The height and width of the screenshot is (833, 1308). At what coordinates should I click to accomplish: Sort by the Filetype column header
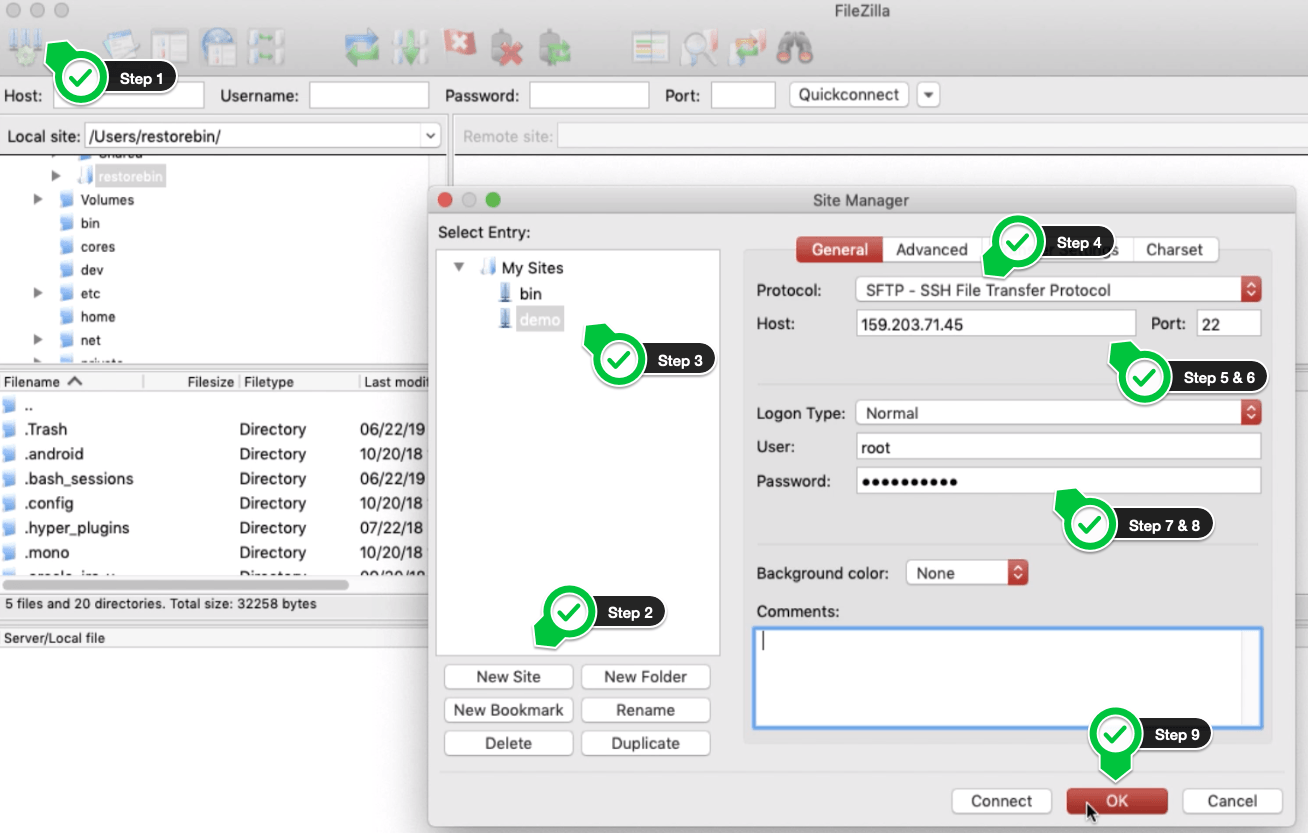(x=298, y=382)
